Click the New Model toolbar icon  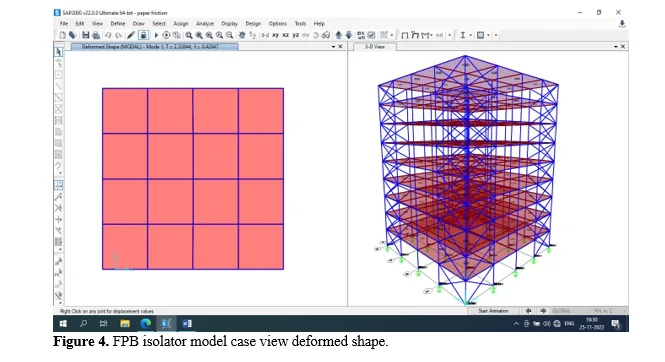[62, 35]
